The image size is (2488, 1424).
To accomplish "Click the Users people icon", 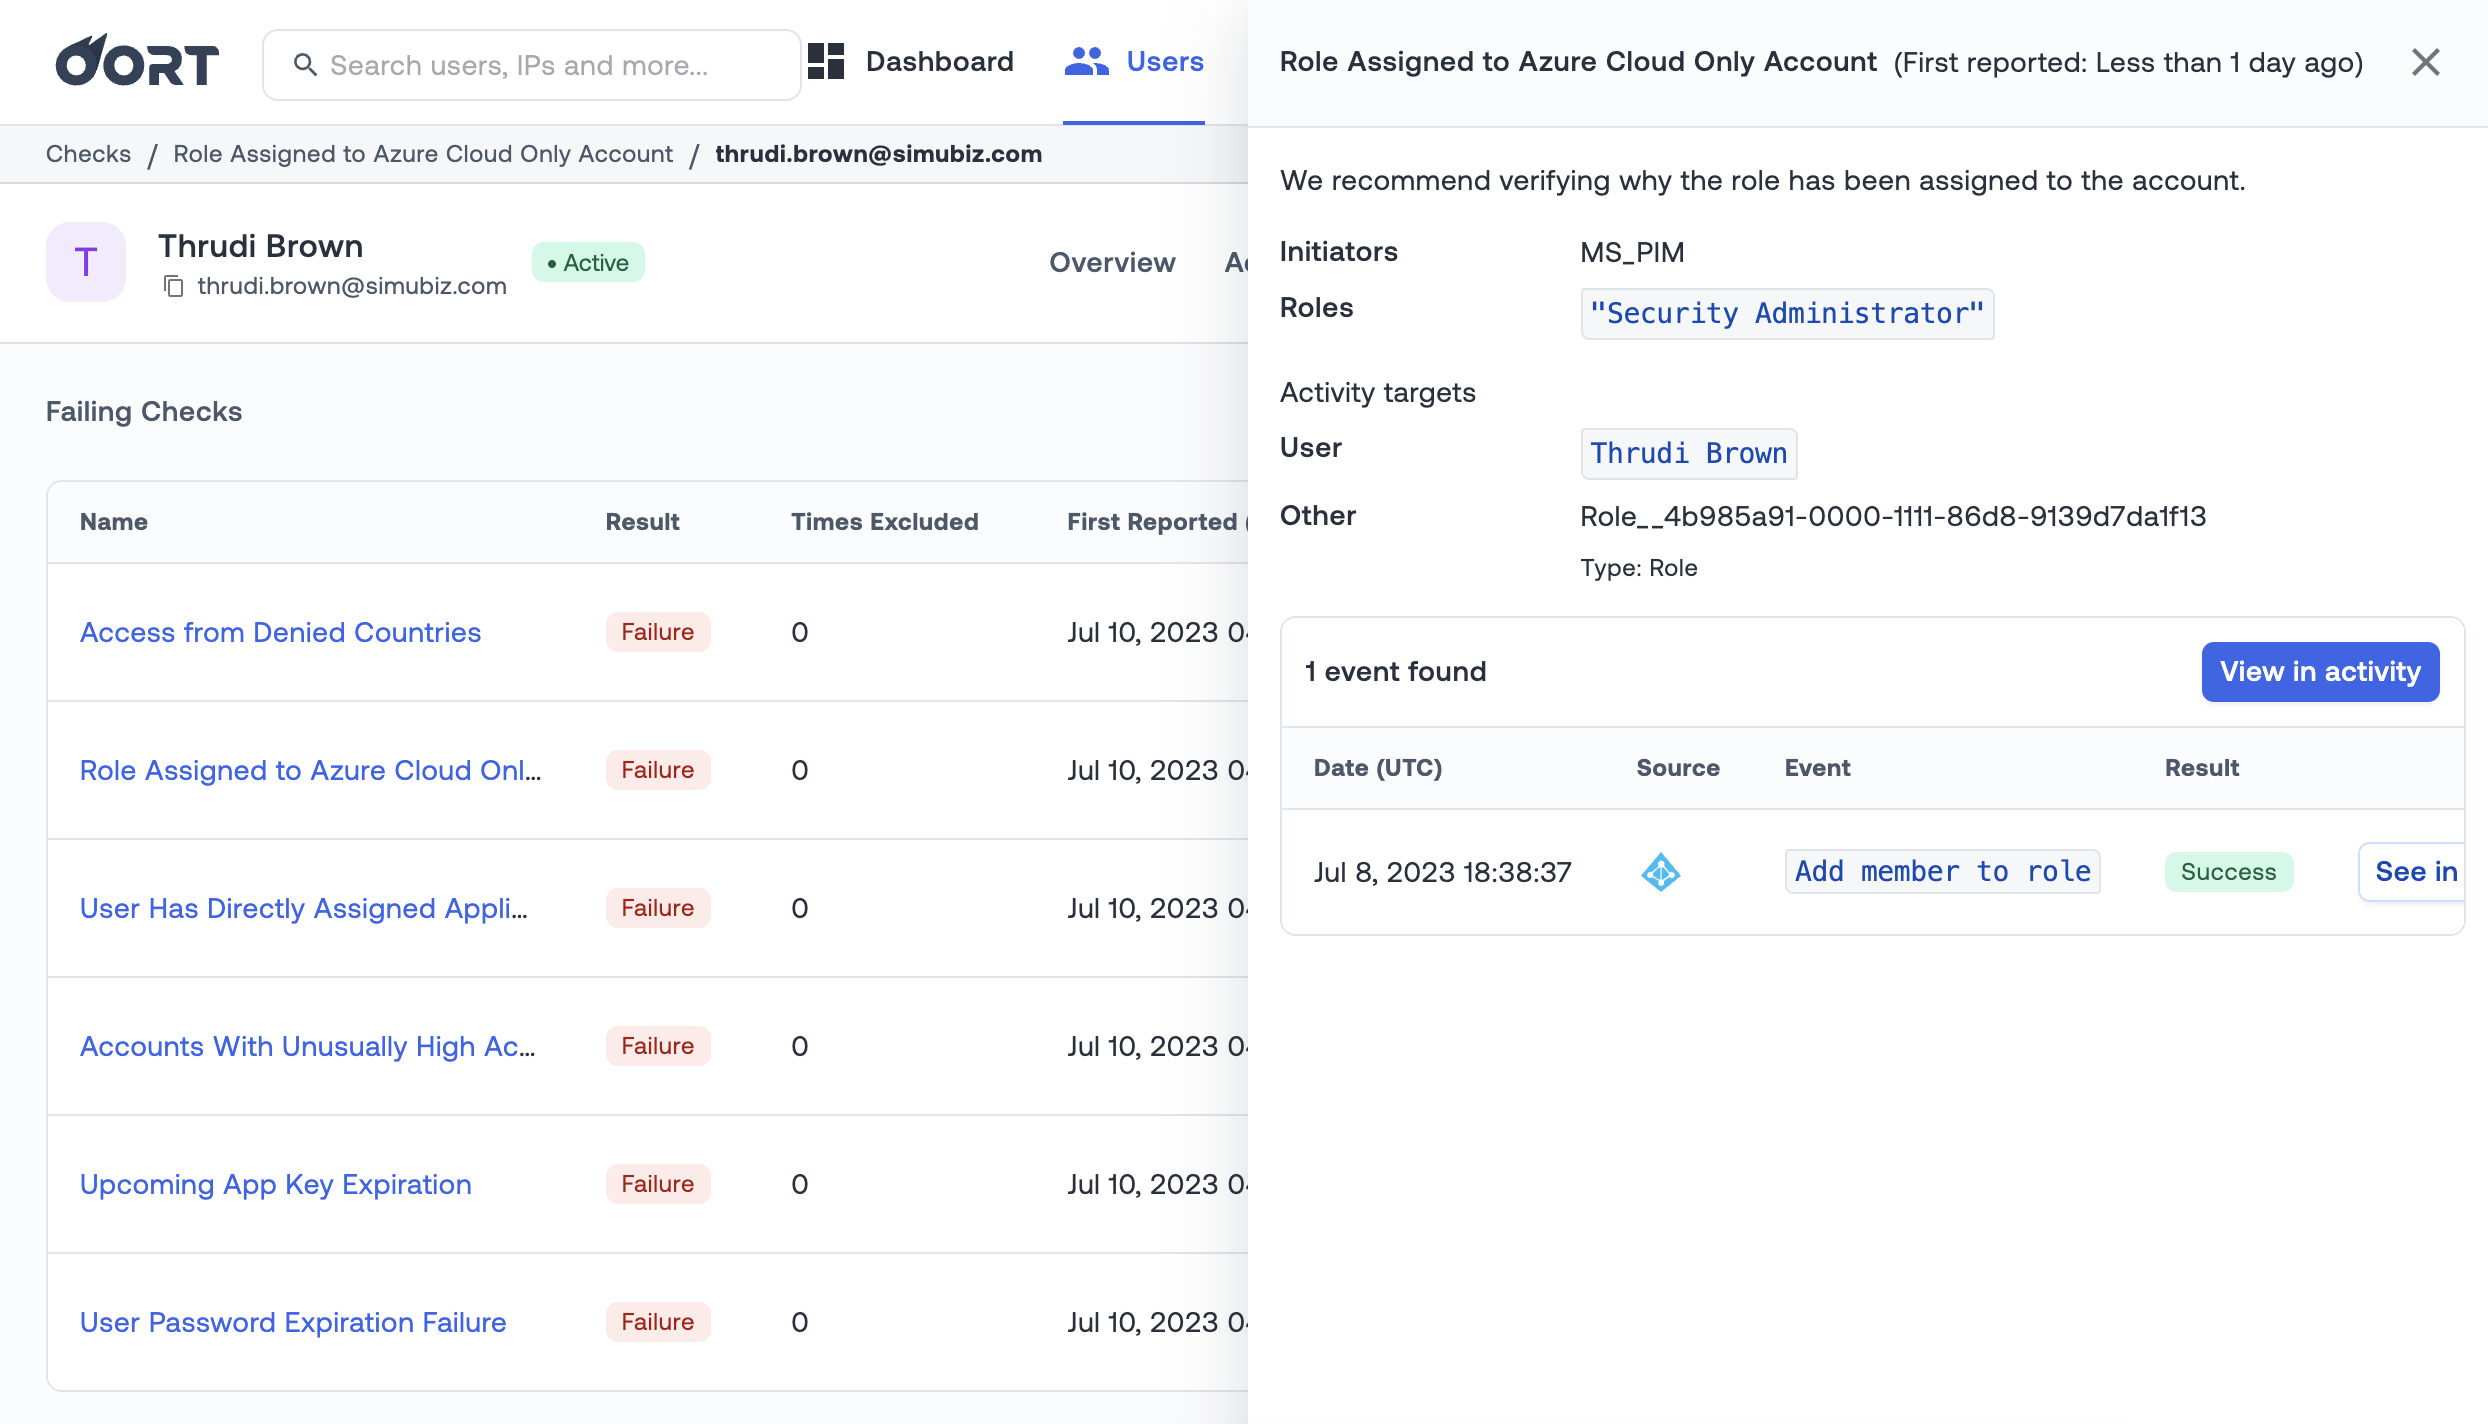I will [1086, 61].
